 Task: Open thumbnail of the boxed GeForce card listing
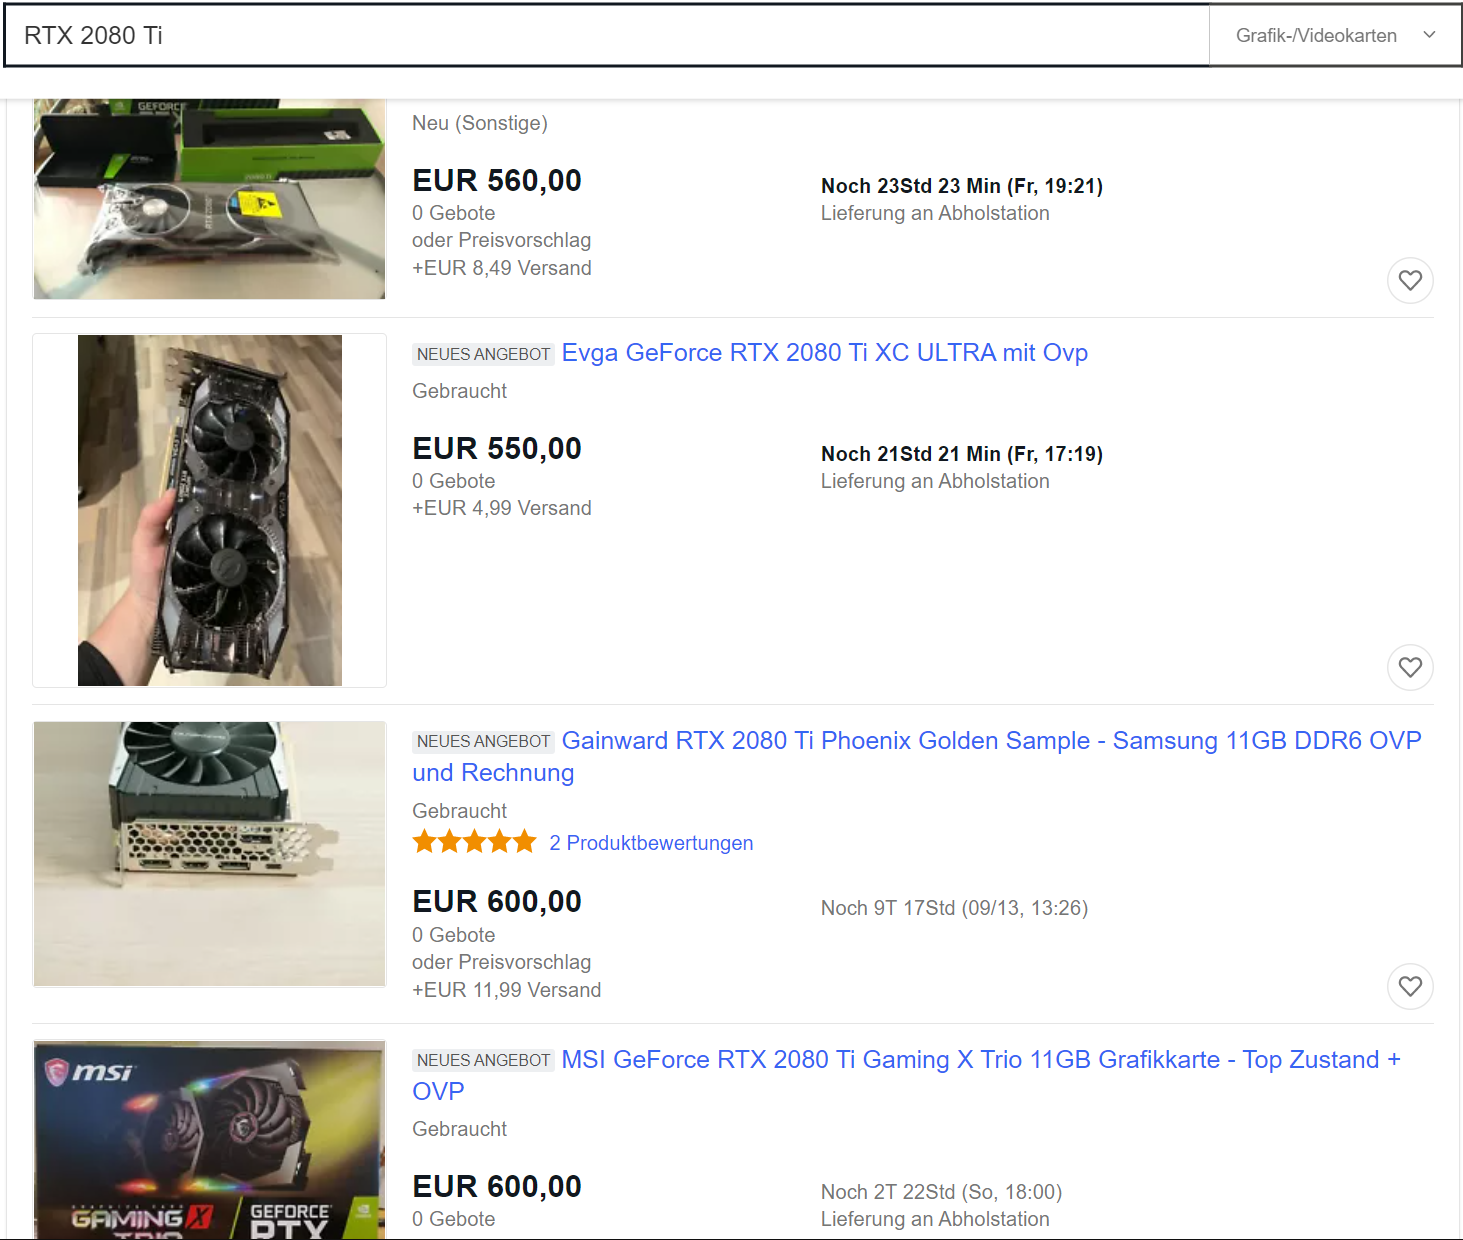[209, 199]
